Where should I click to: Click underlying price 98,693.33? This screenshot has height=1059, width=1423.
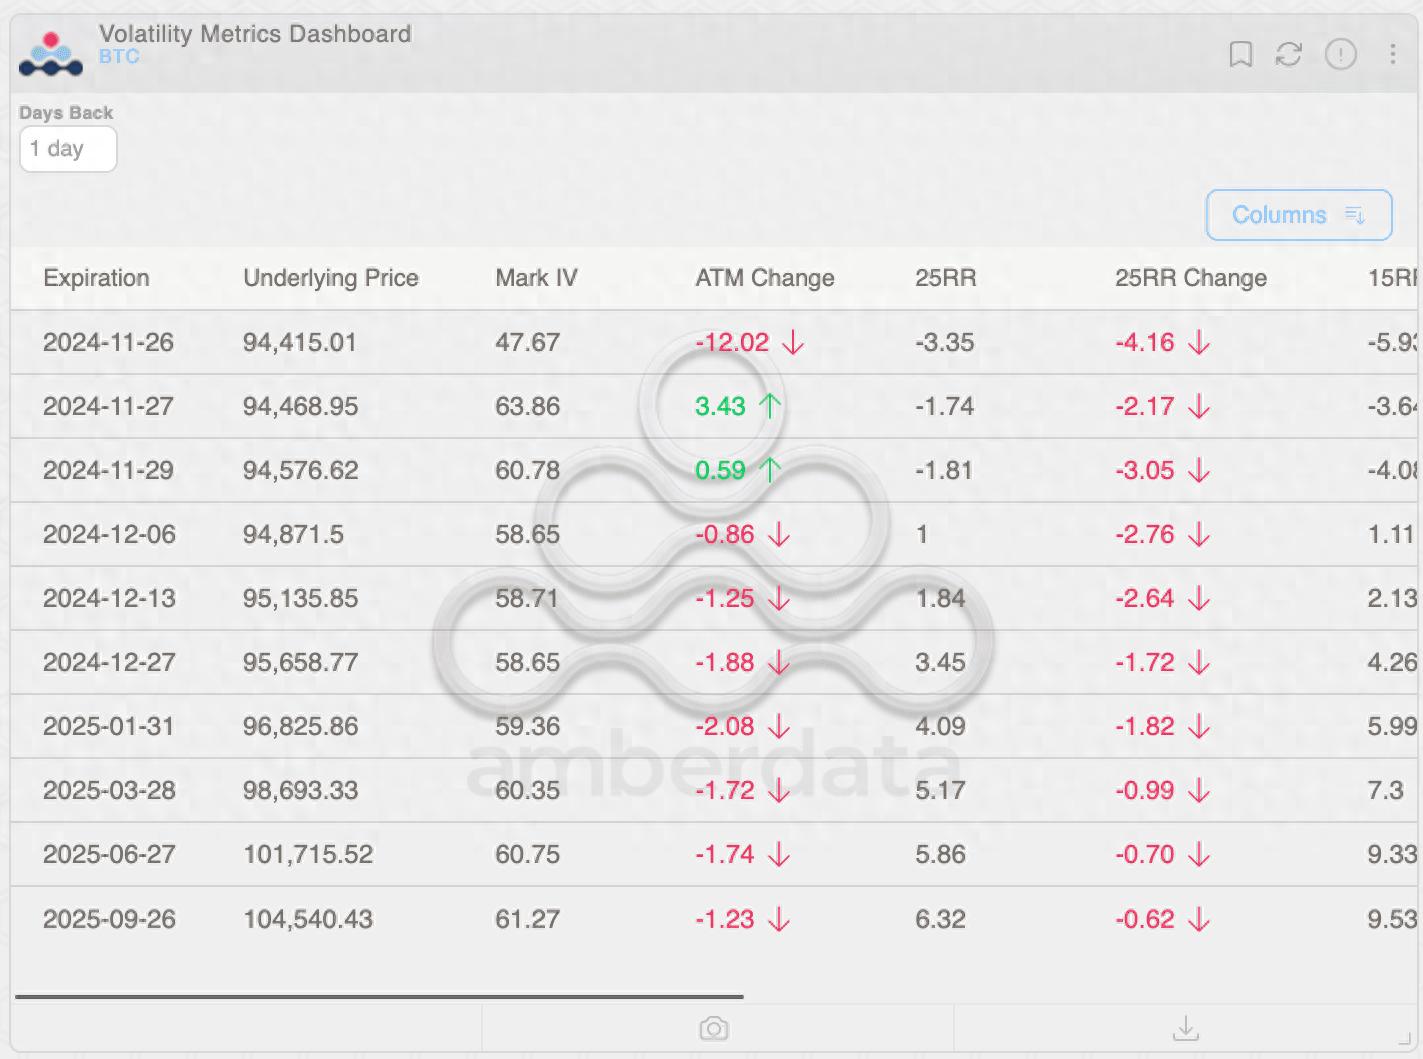point(300,790)
